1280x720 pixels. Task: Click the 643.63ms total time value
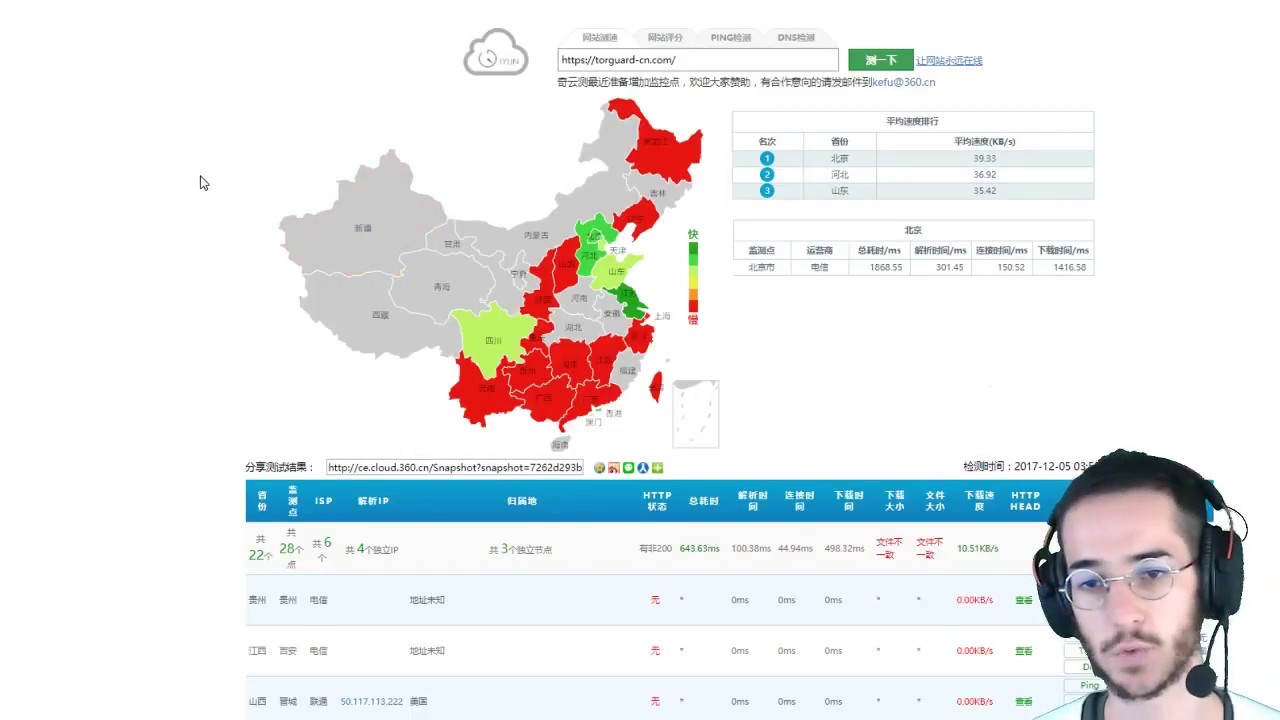700,549
